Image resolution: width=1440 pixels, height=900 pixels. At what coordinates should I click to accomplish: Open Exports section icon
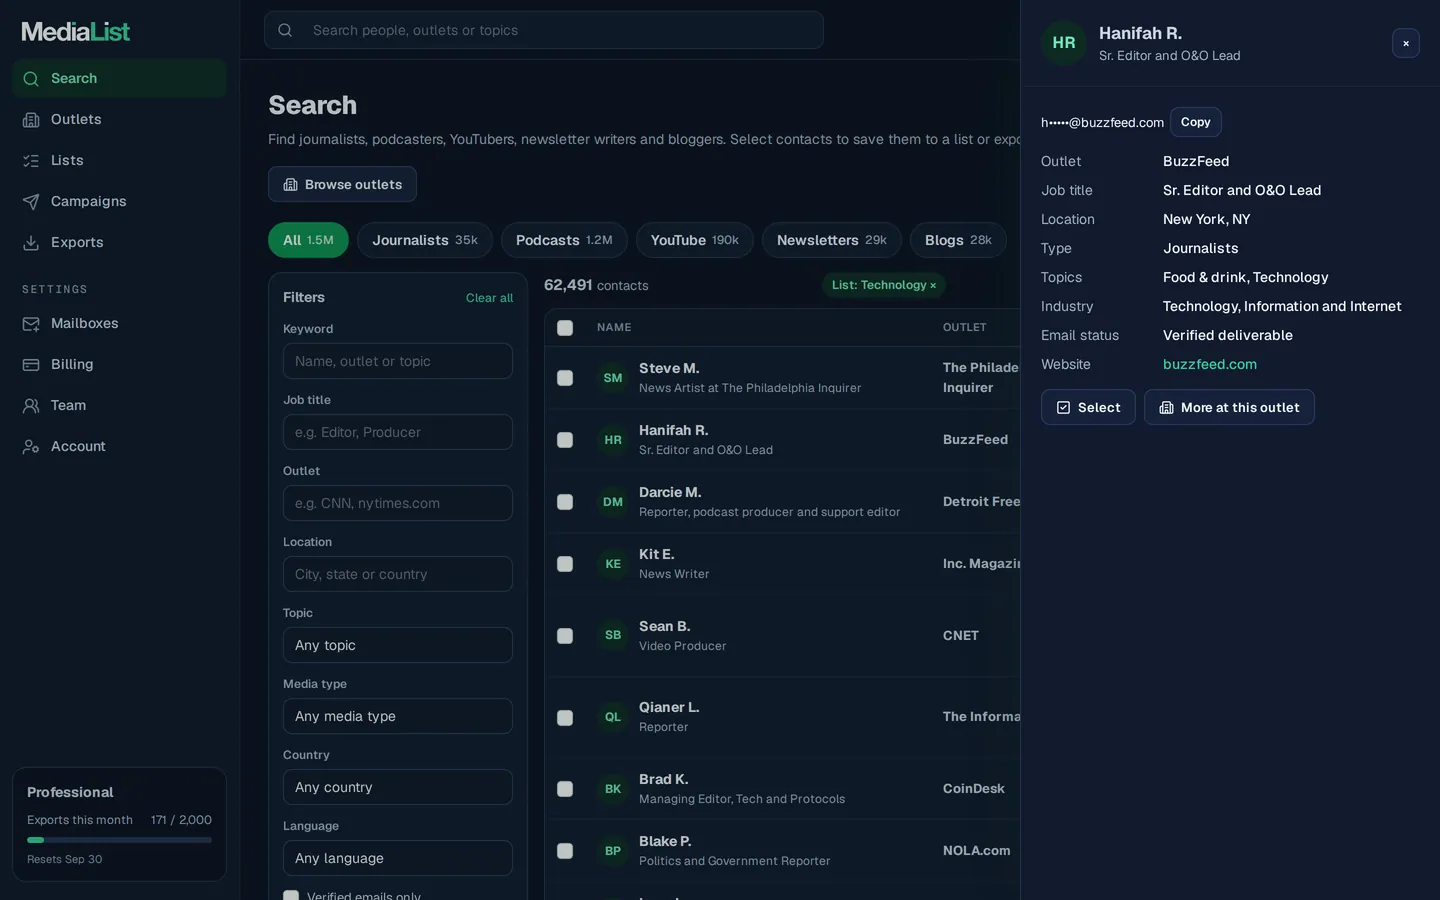(x=31, y=242)
